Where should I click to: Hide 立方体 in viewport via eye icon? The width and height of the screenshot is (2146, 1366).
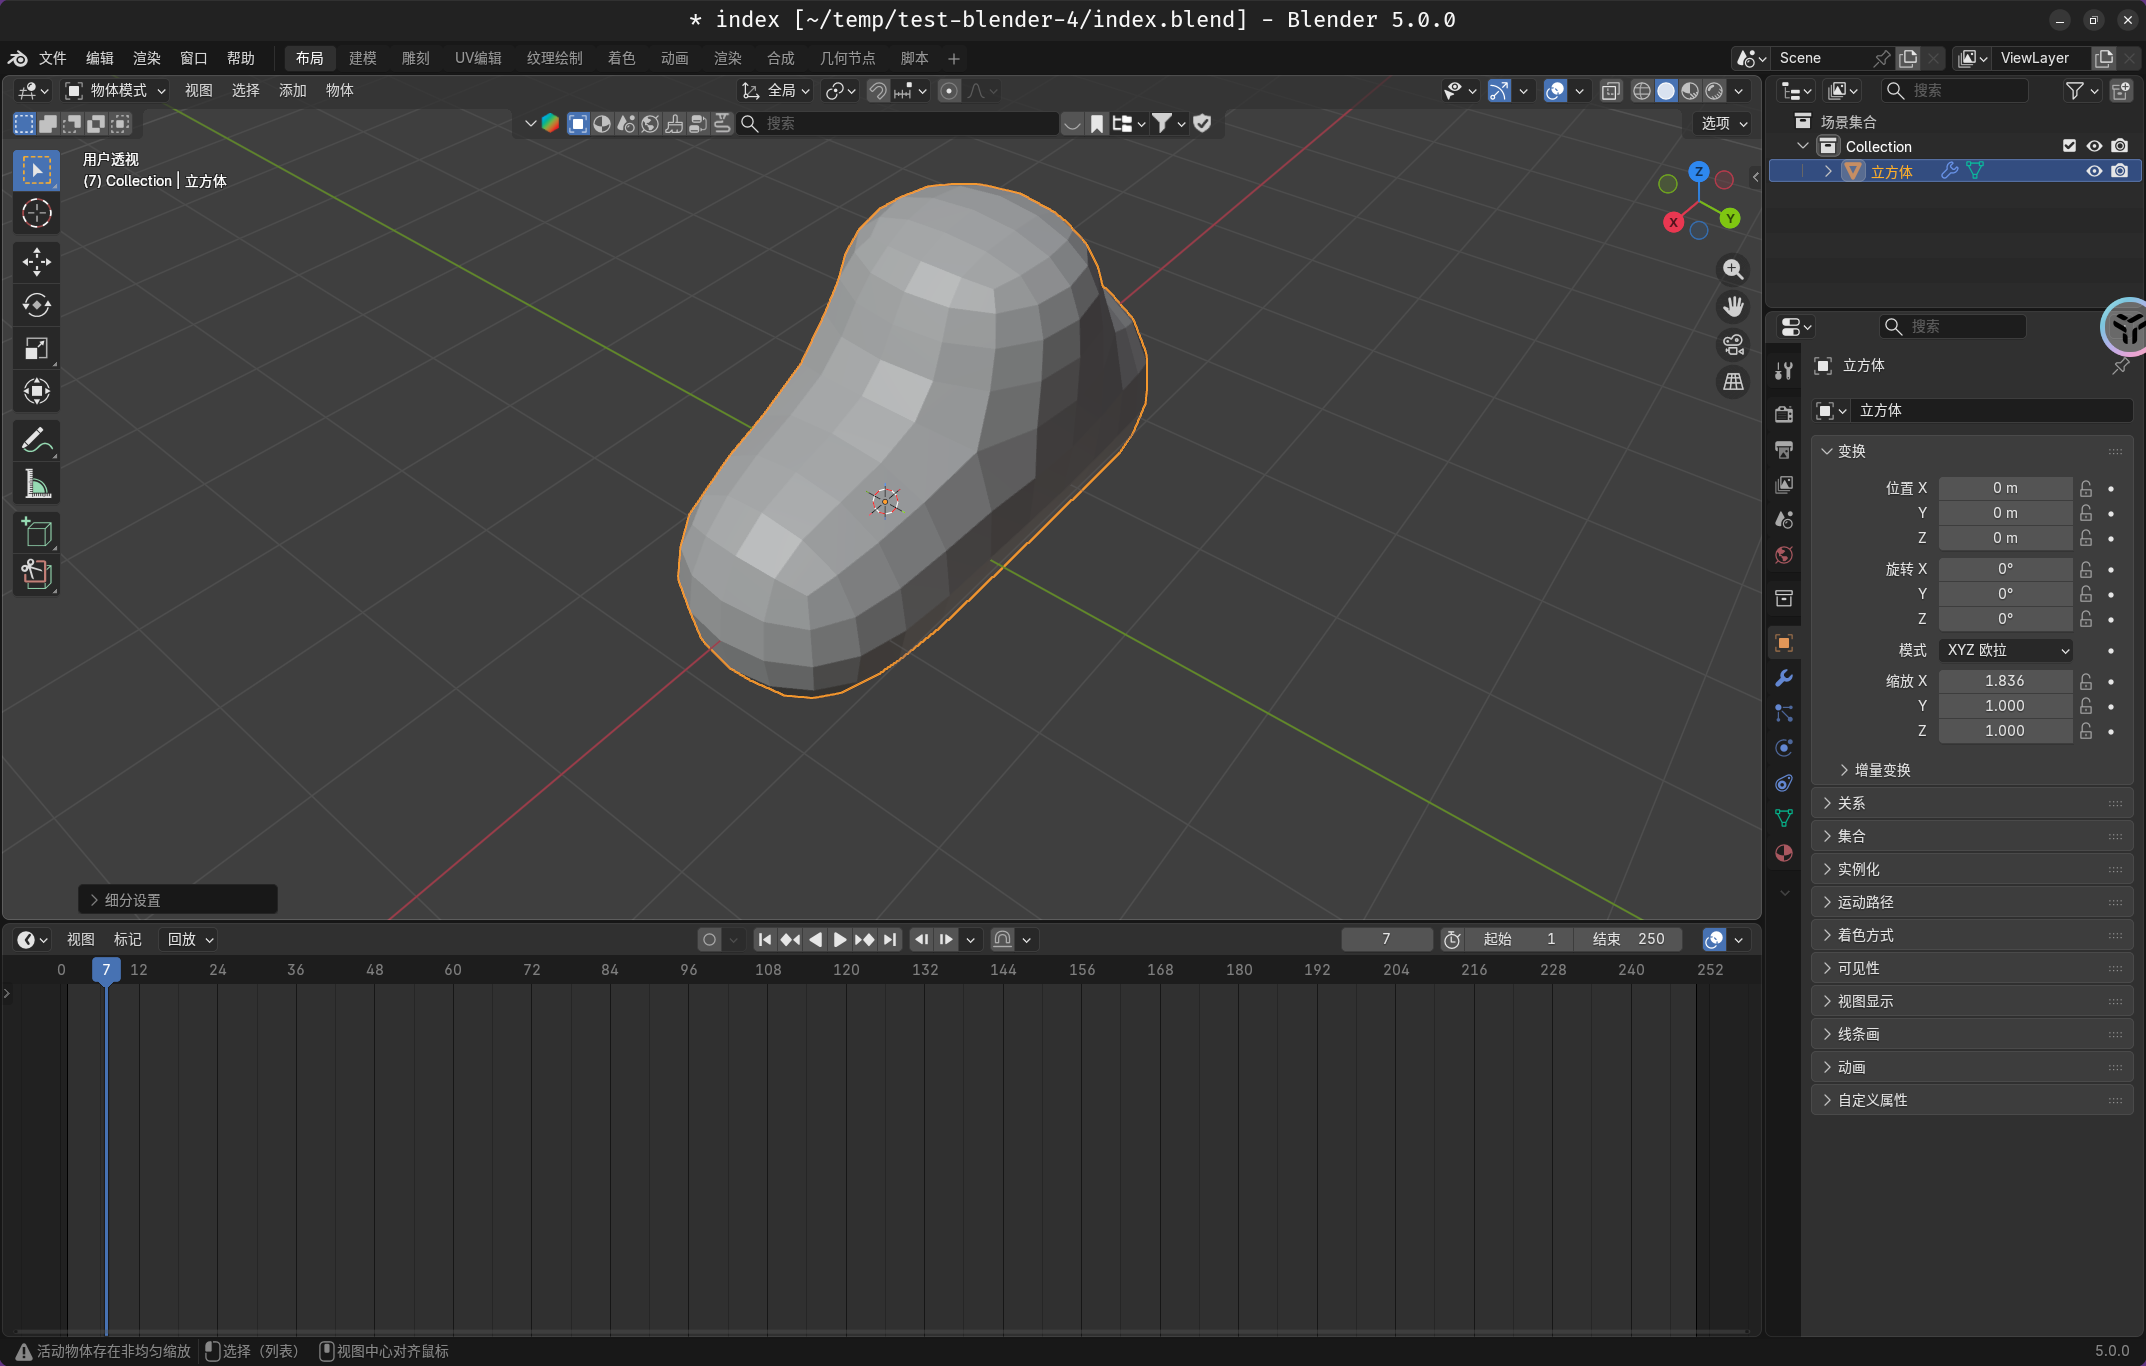click(2094, 171)
